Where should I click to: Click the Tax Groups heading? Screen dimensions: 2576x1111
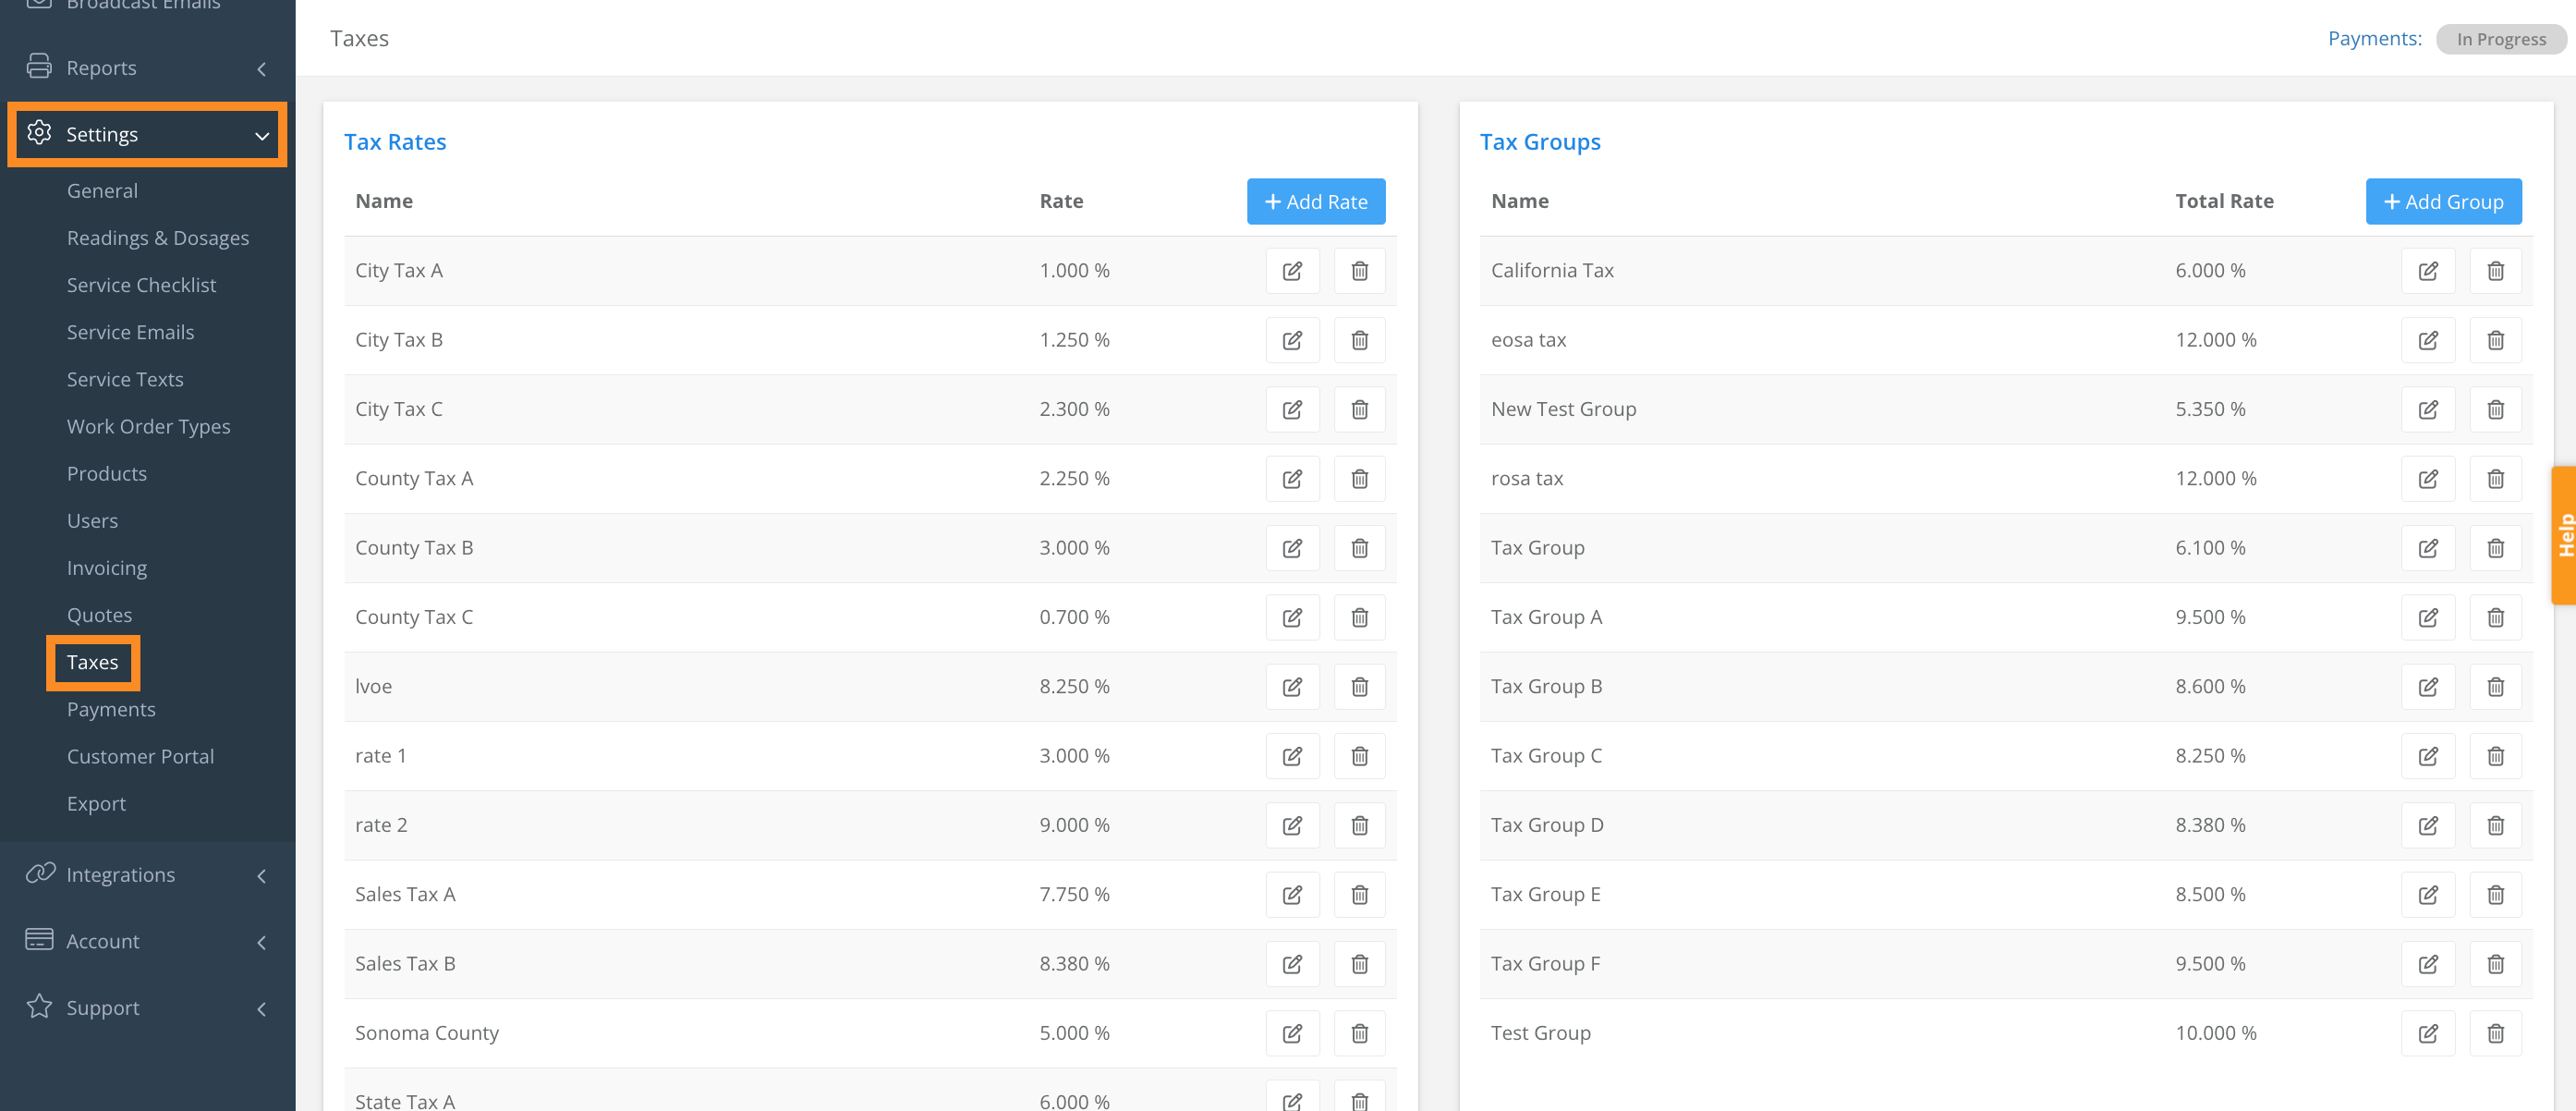coord(1540,142)
